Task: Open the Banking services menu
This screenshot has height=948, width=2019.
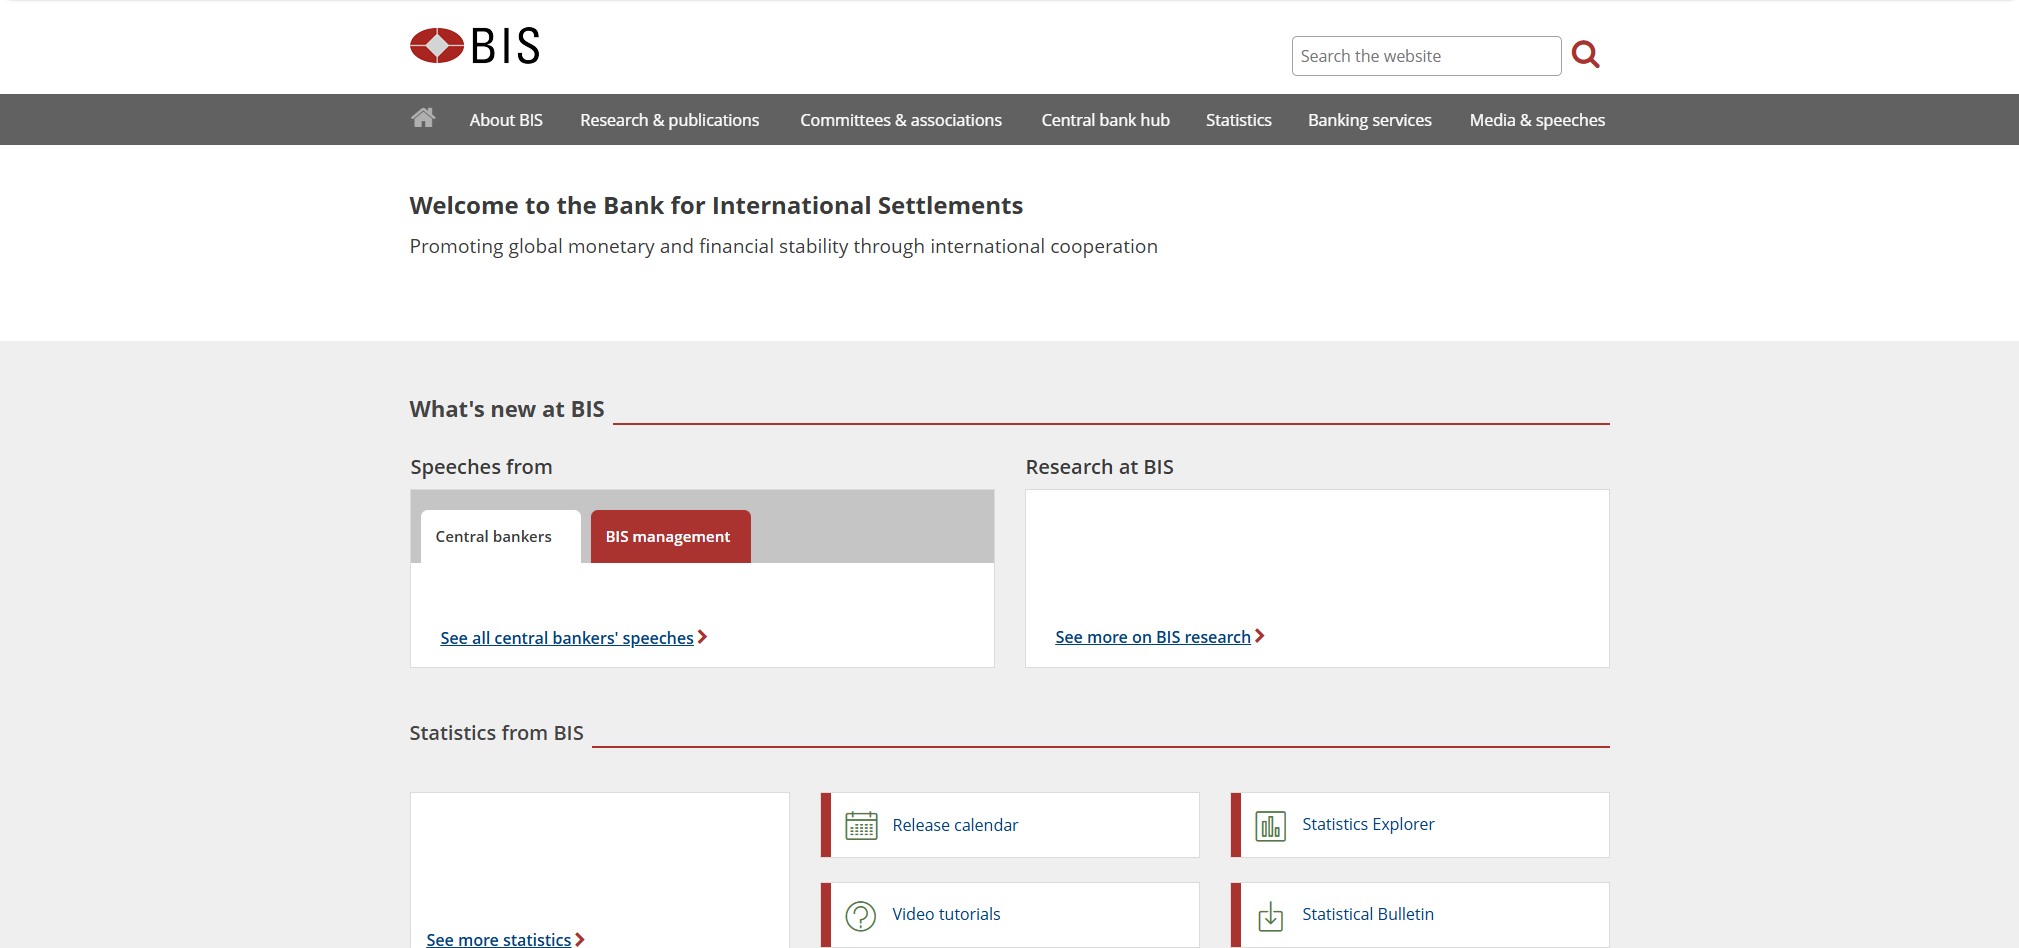Action: [1370, 120]
